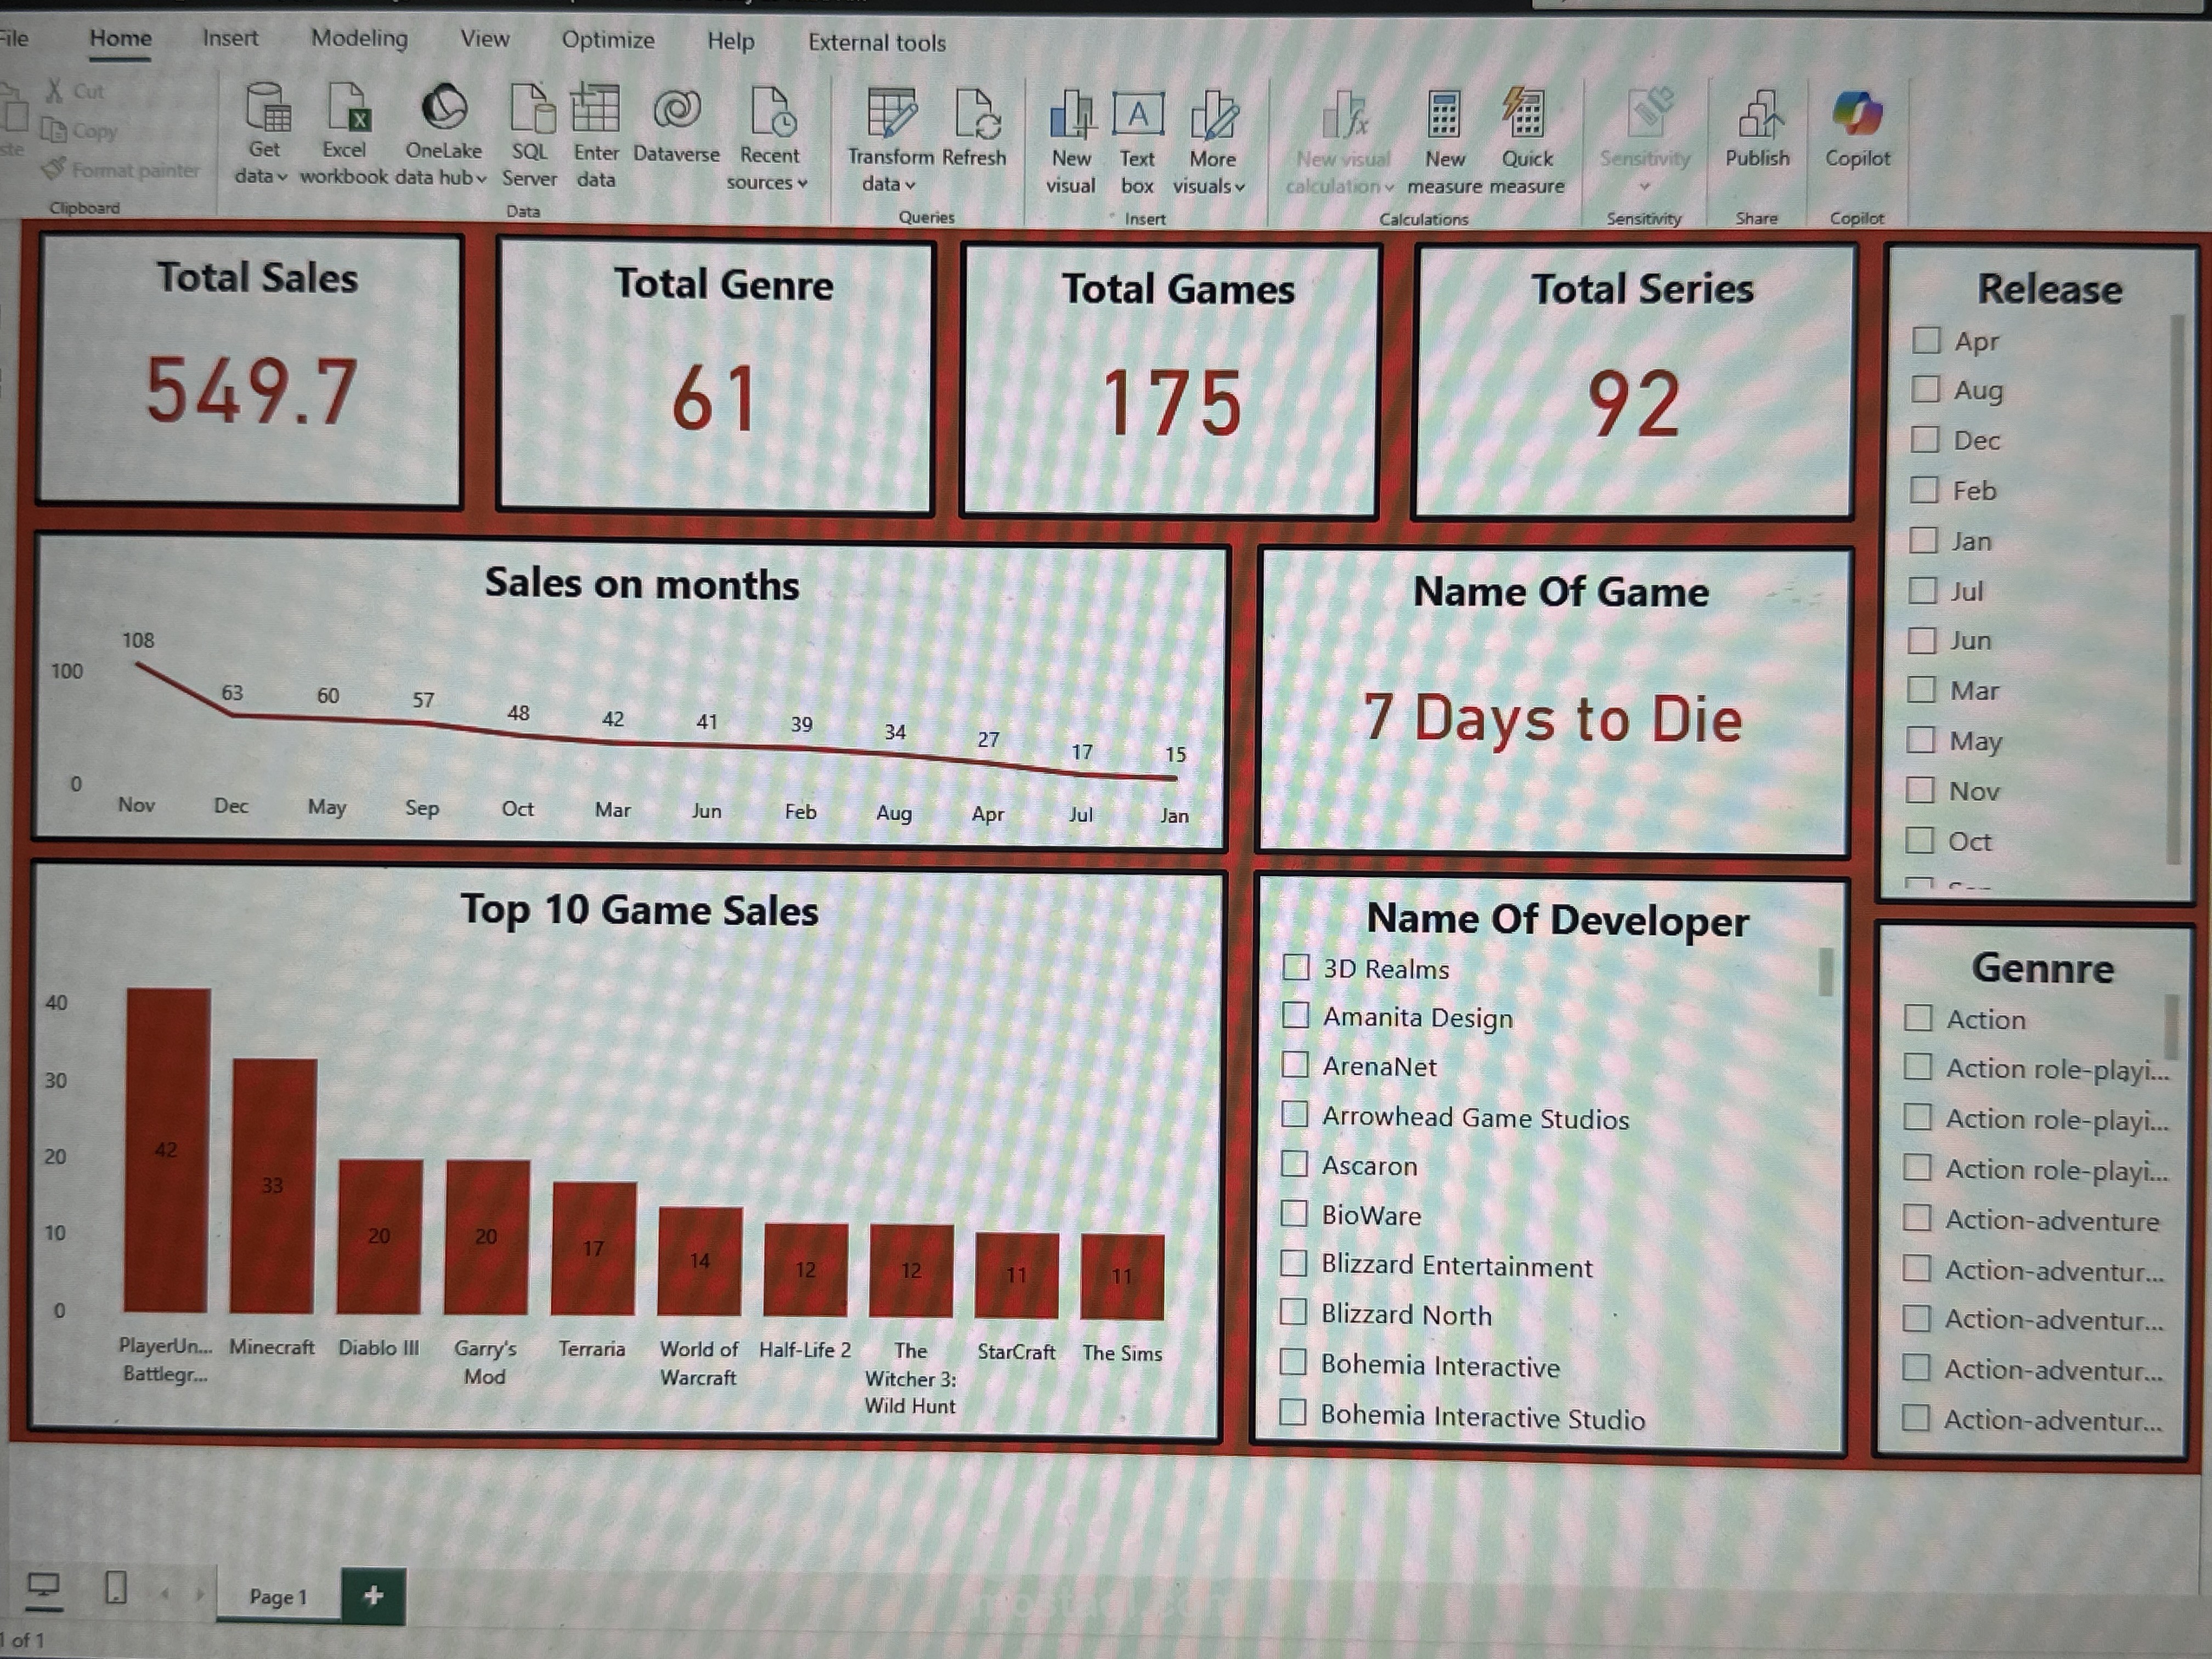Insert a New visual
This screenshot has width=2212, height=1659.
1071,142
